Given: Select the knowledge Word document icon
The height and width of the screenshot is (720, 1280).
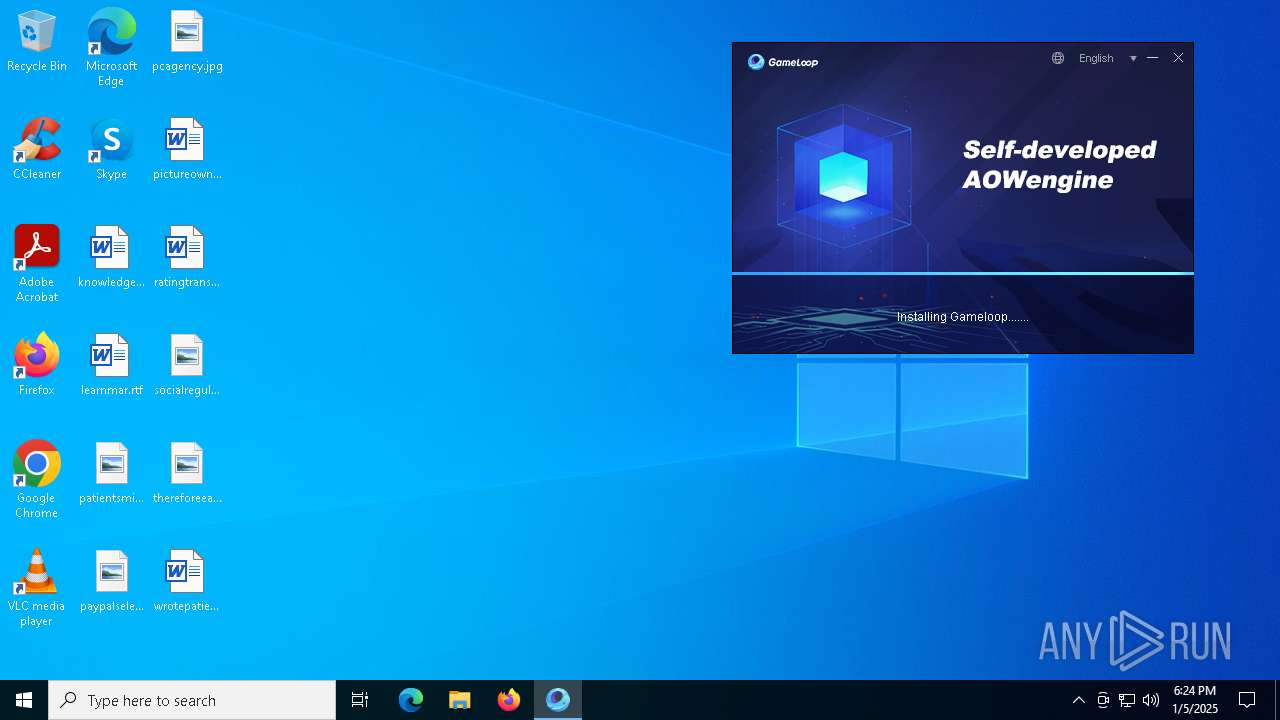Looking at the screenshot, I should coord(111,258).
